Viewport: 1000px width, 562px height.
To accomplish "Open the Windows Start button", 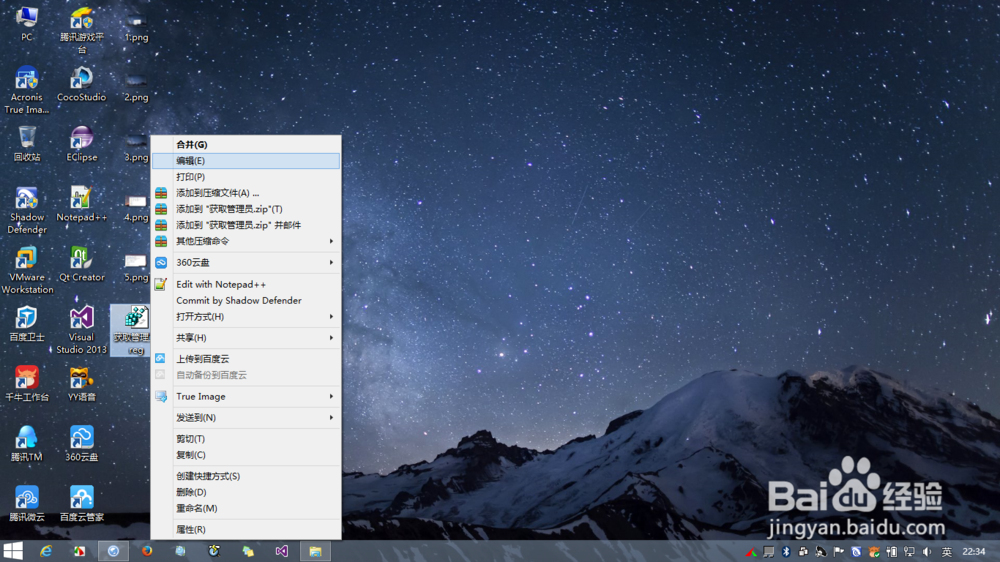I will (13, 551).
